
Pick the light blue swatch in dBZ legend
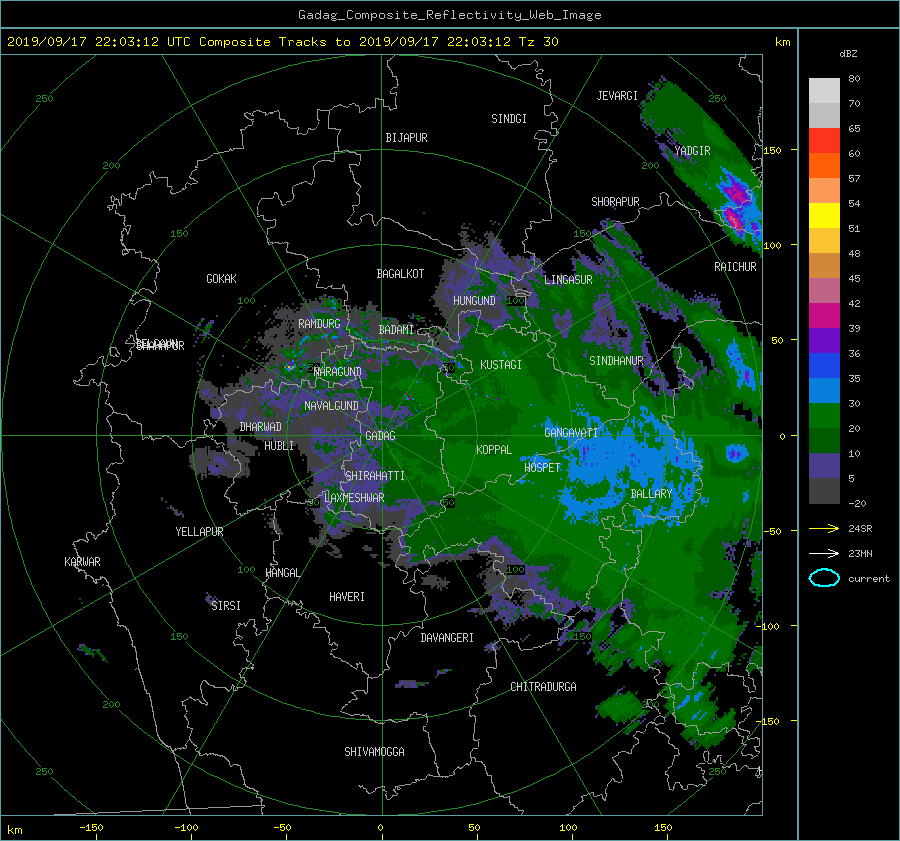coord(824,390)
